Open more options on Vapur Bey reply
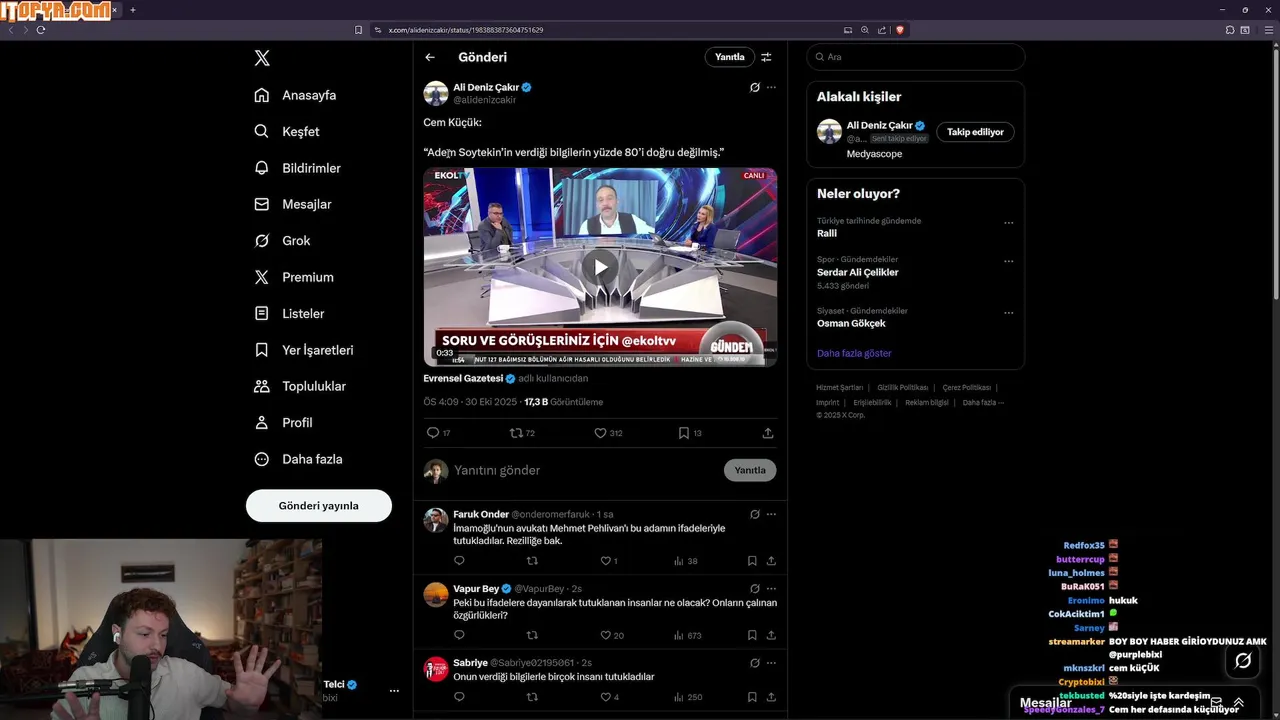 point(771,589)
